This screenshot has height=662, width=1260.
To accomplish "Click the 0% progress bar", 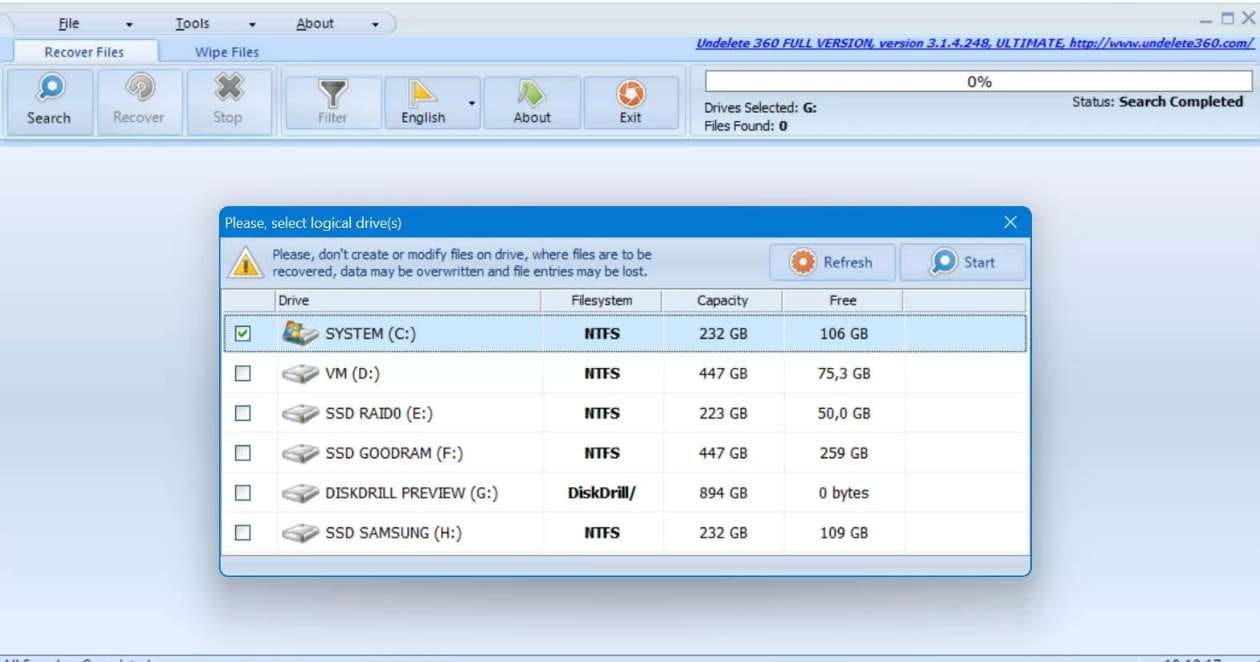I will pos(979,82).
